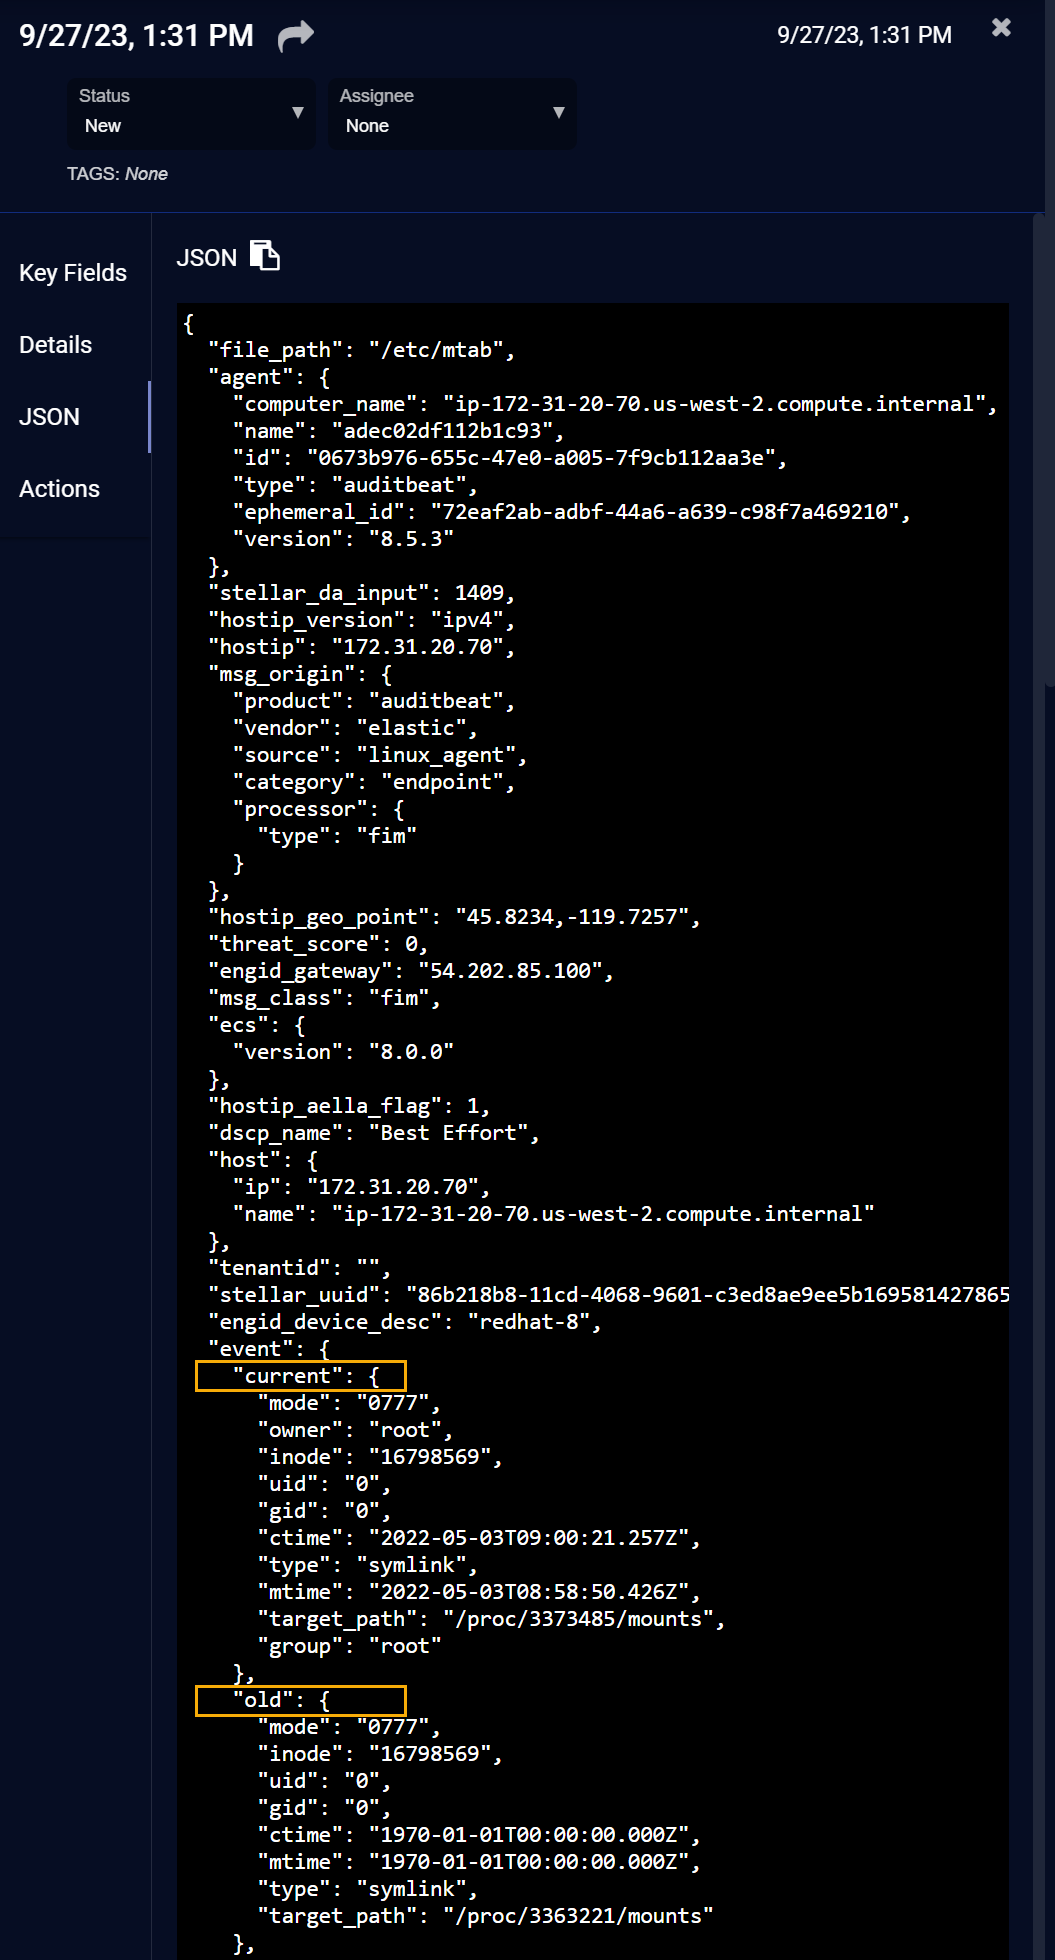Click the TAGS: None label
The width and height of the screenshot is (1055, 1960).
[117, 174]
